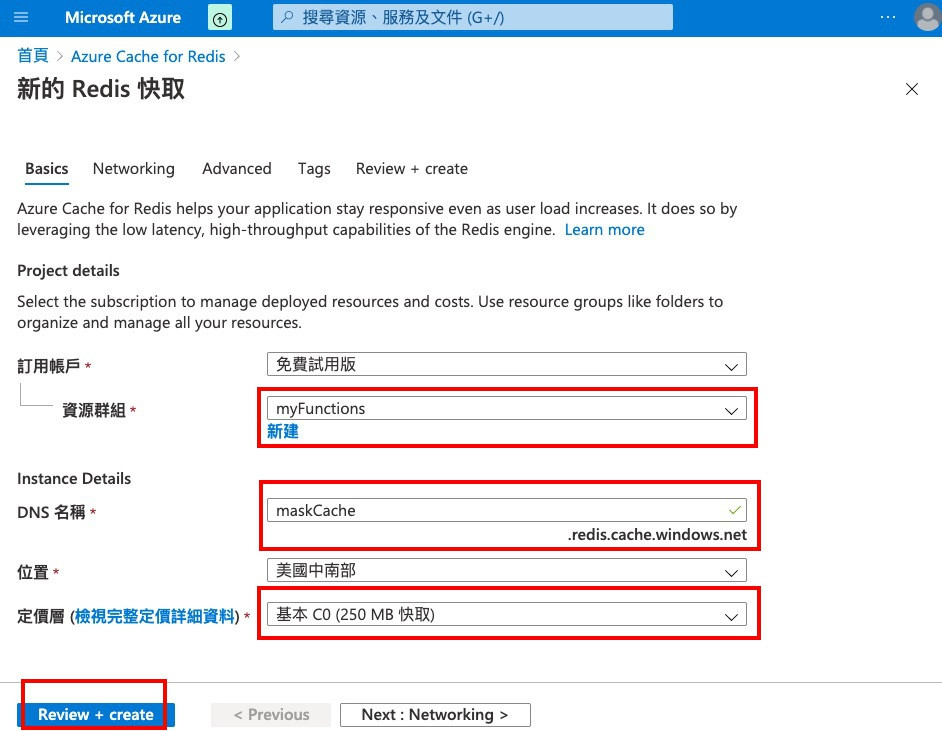Image resolution: width=942 pixels, height=731 pixels.
Task: Switch to the Networking tab
Action: coord(133,169)
